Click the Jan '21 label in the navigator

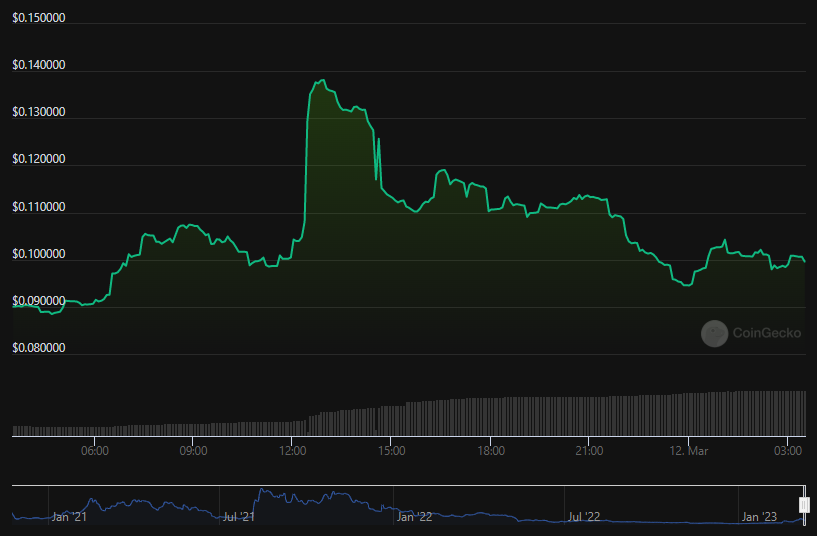(70, 517)
